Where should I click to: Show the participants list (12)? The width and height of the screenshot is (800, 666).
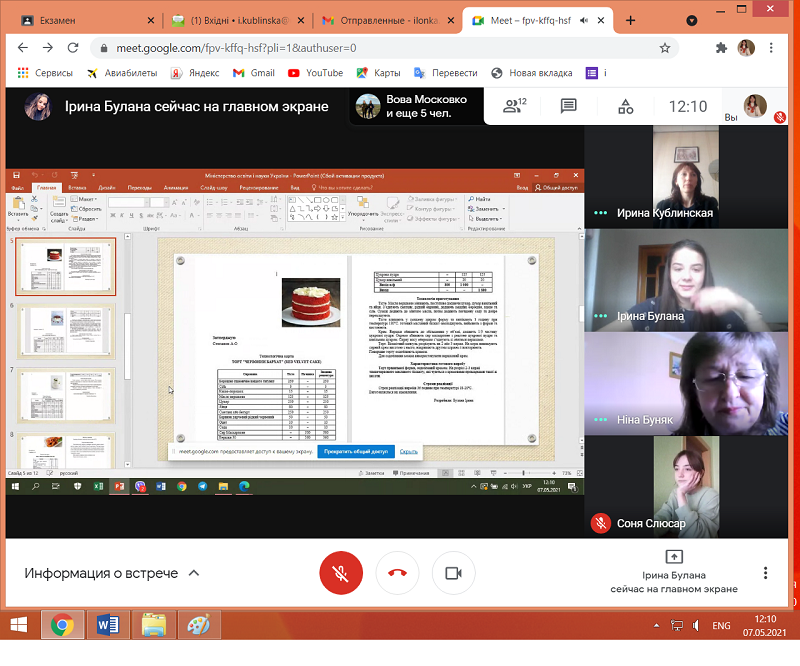514,106
